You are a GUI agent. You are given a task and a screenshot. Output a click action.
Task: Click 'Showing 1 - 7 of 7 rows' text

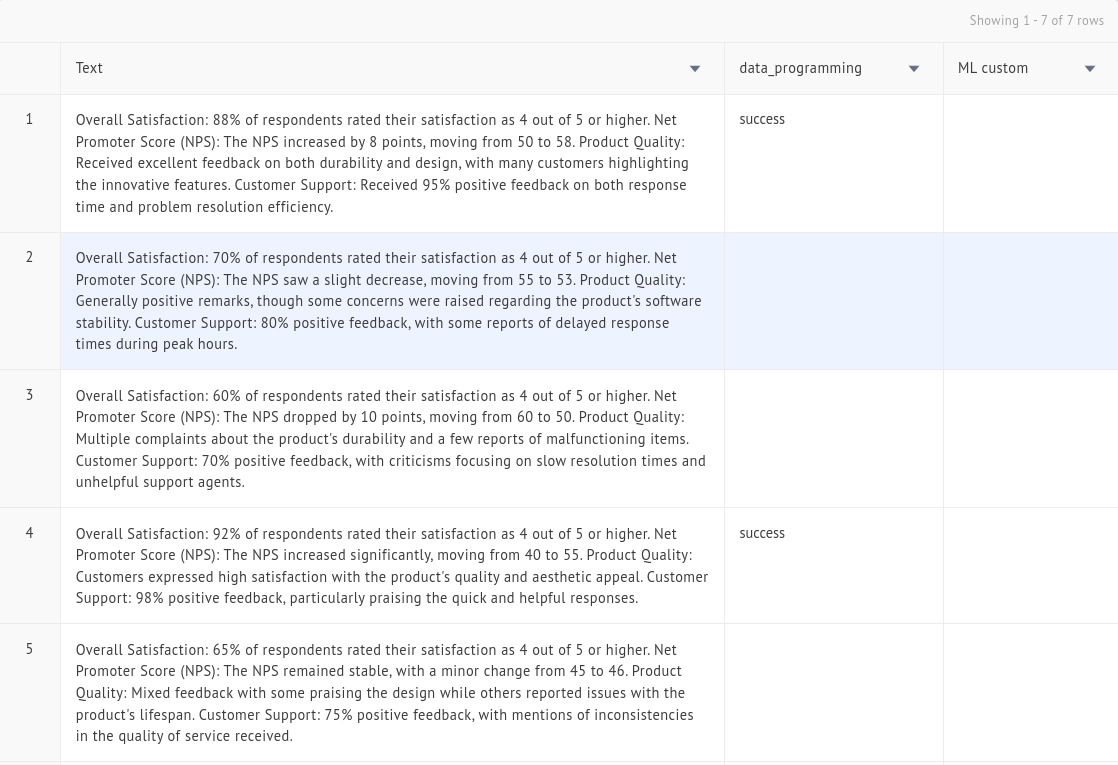click(x=1036, y=21)
